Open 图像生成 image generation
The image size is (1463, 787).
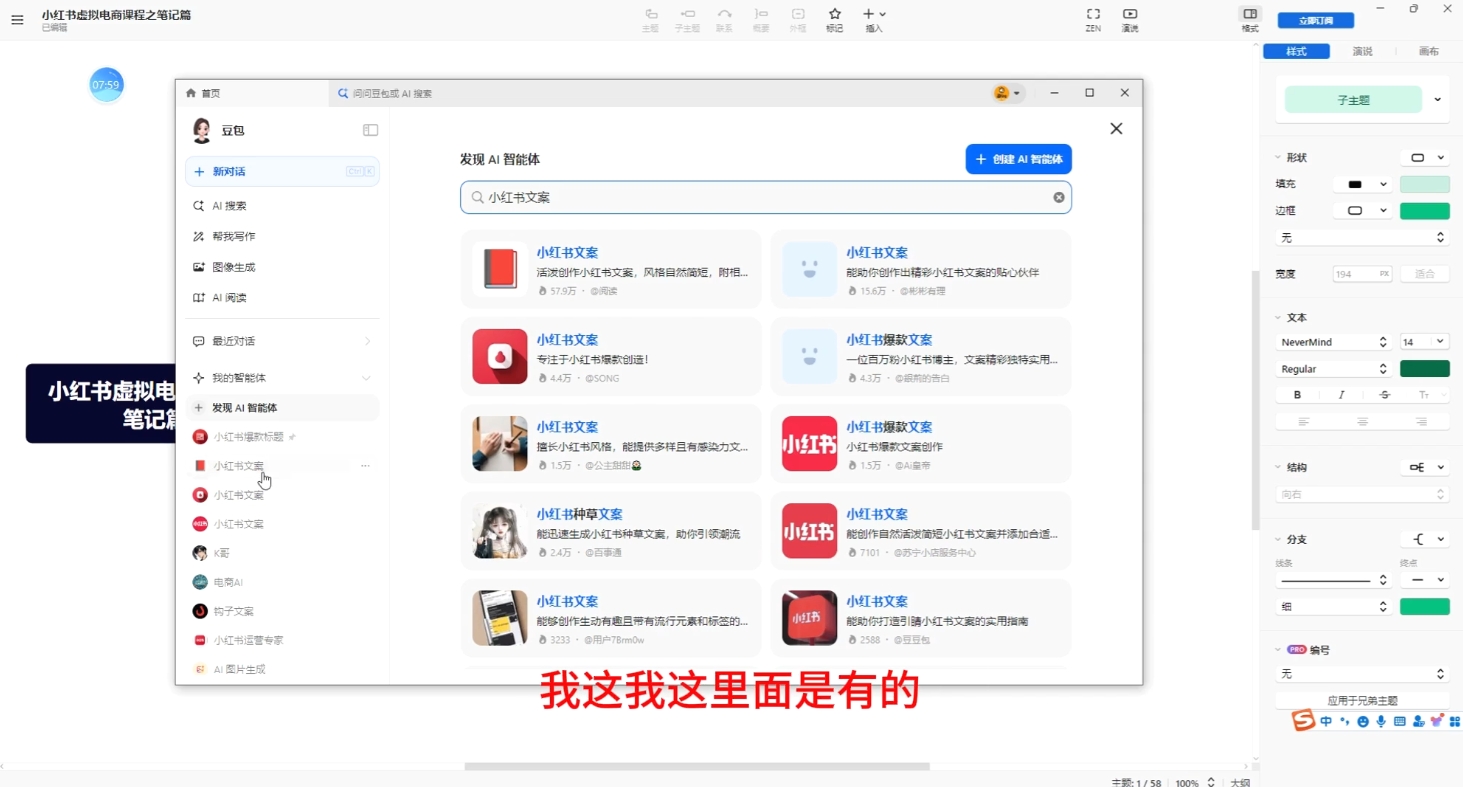click(282, 267)
